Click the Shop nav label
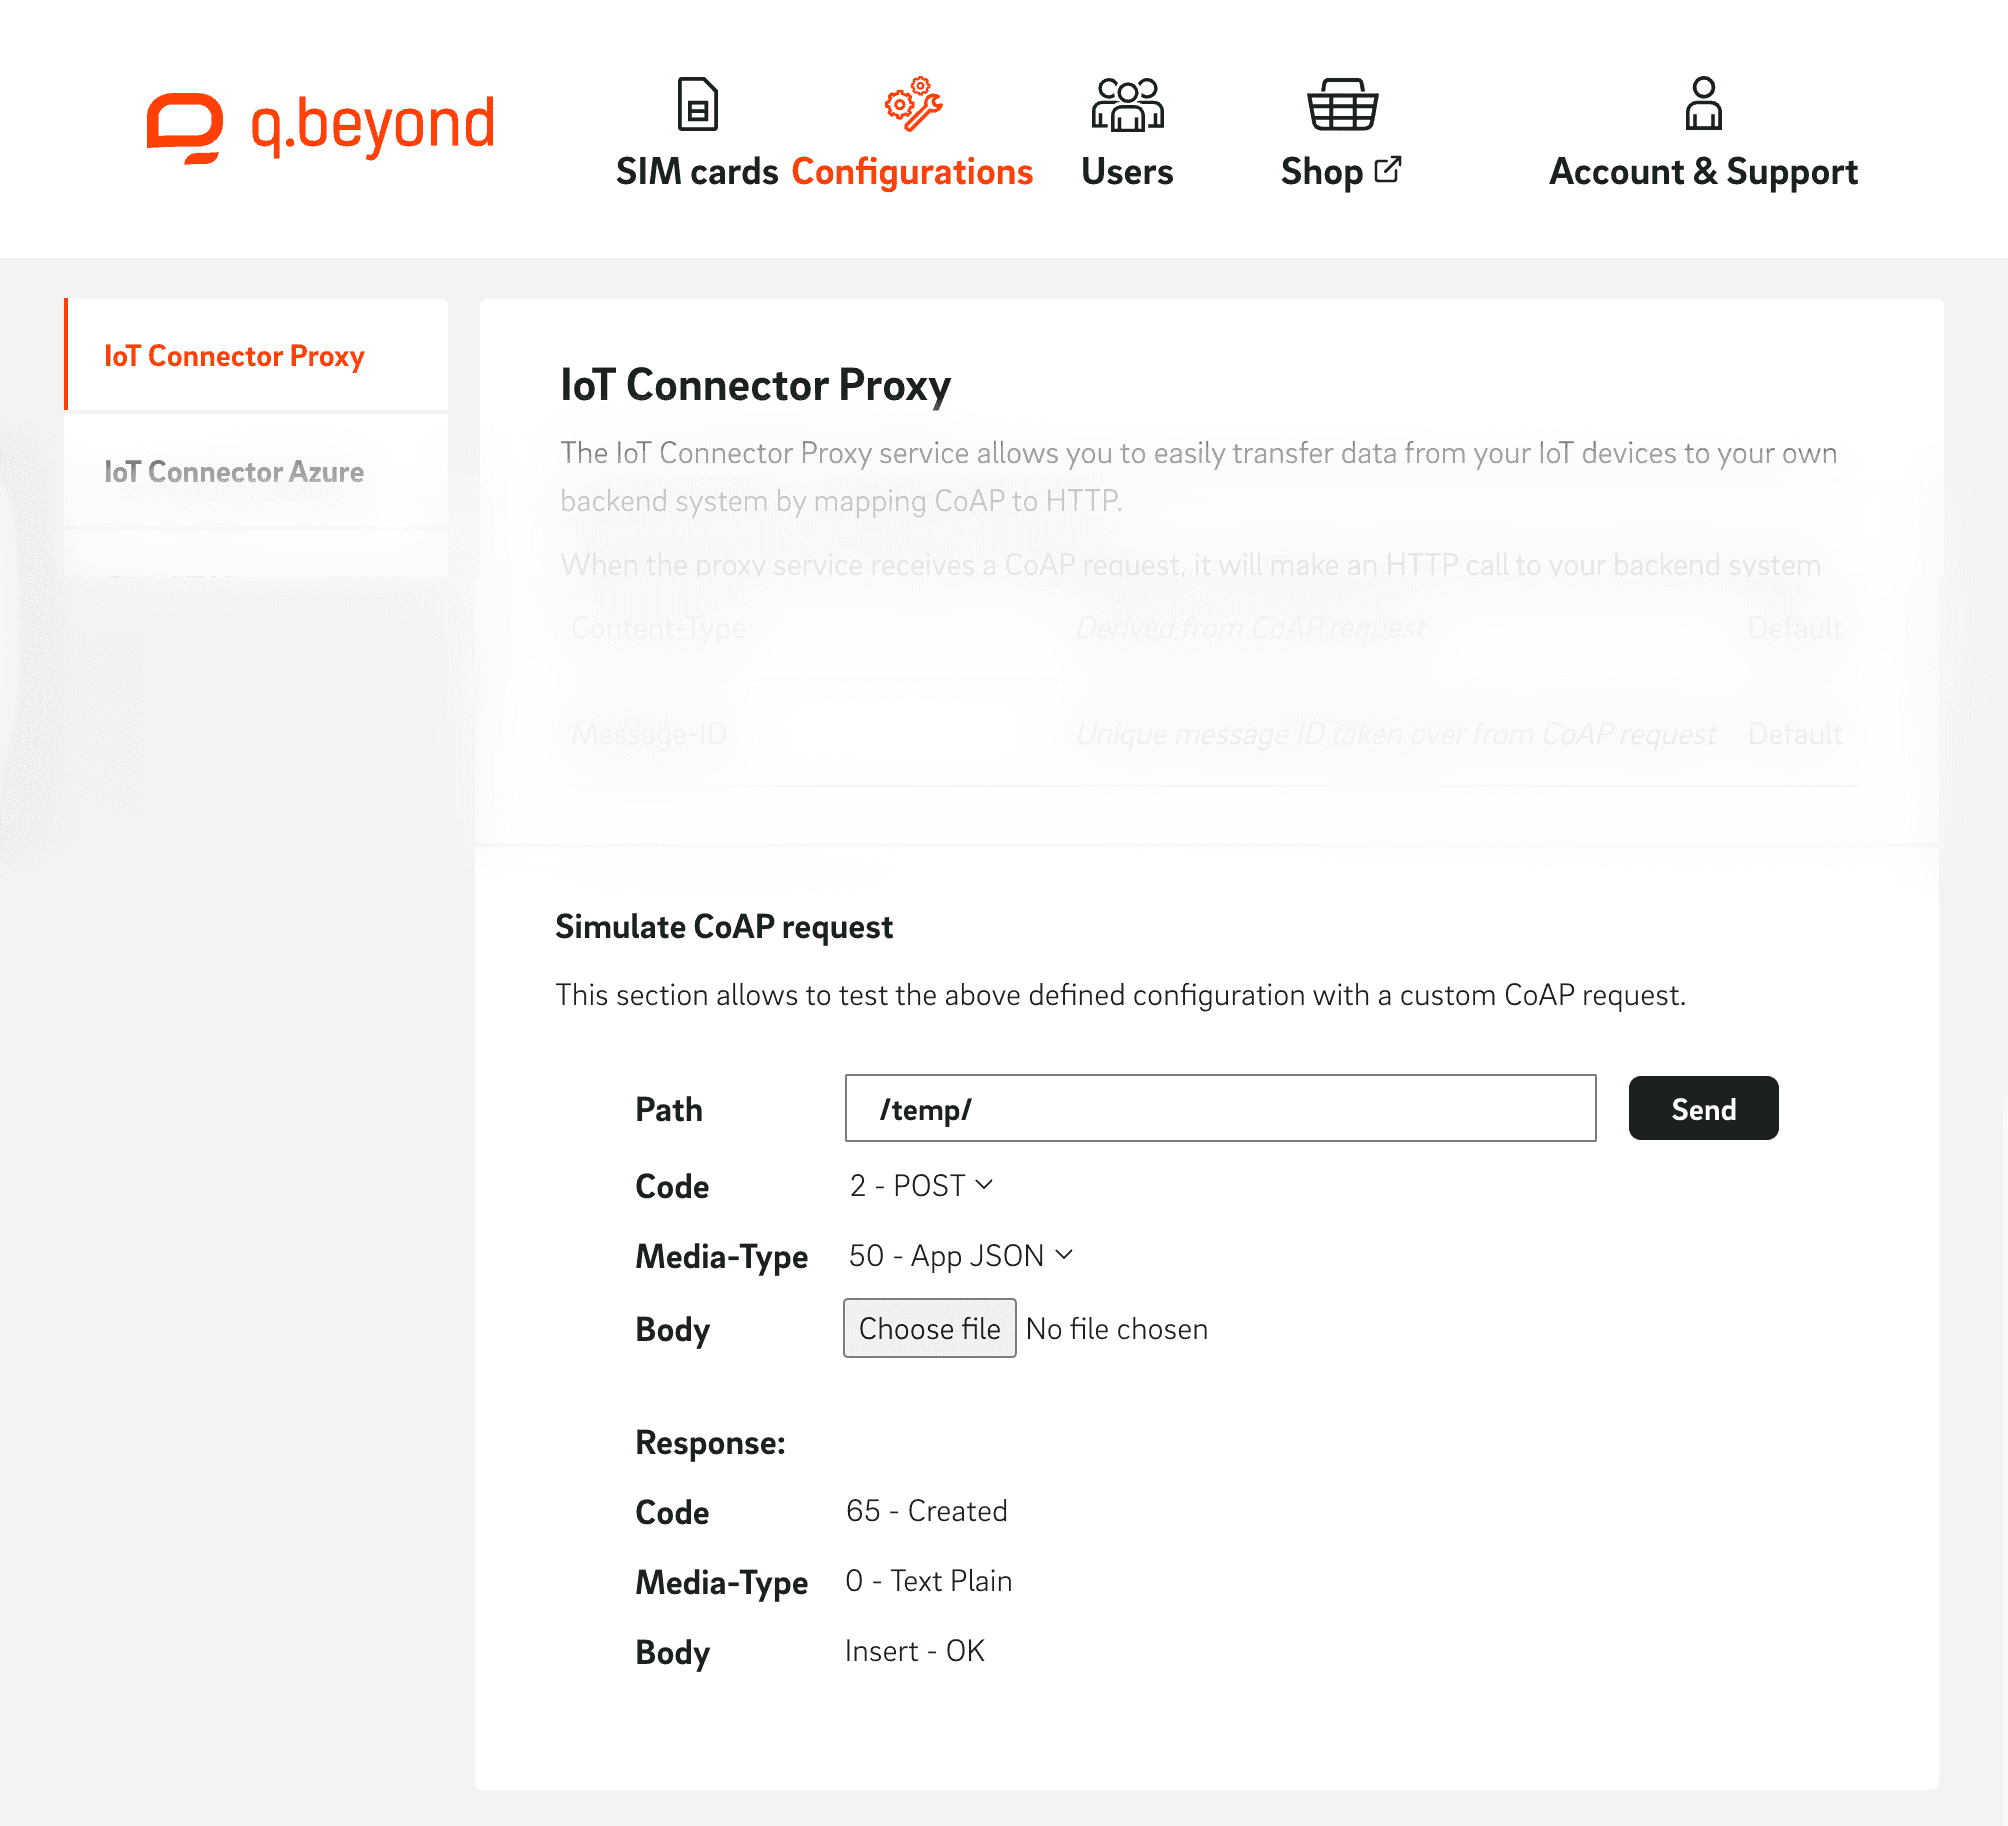This screenshot has height=1826, width=2008. (1321, 172)
